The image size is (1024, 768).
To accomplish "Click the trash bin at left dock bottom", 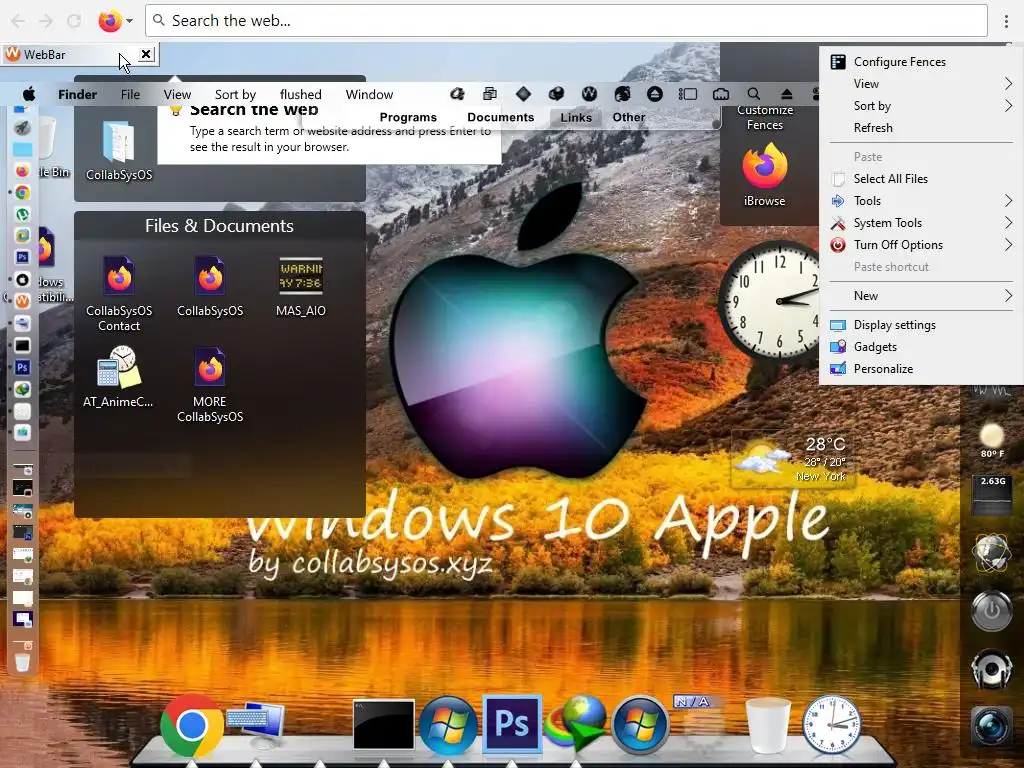I will (22, 661).
